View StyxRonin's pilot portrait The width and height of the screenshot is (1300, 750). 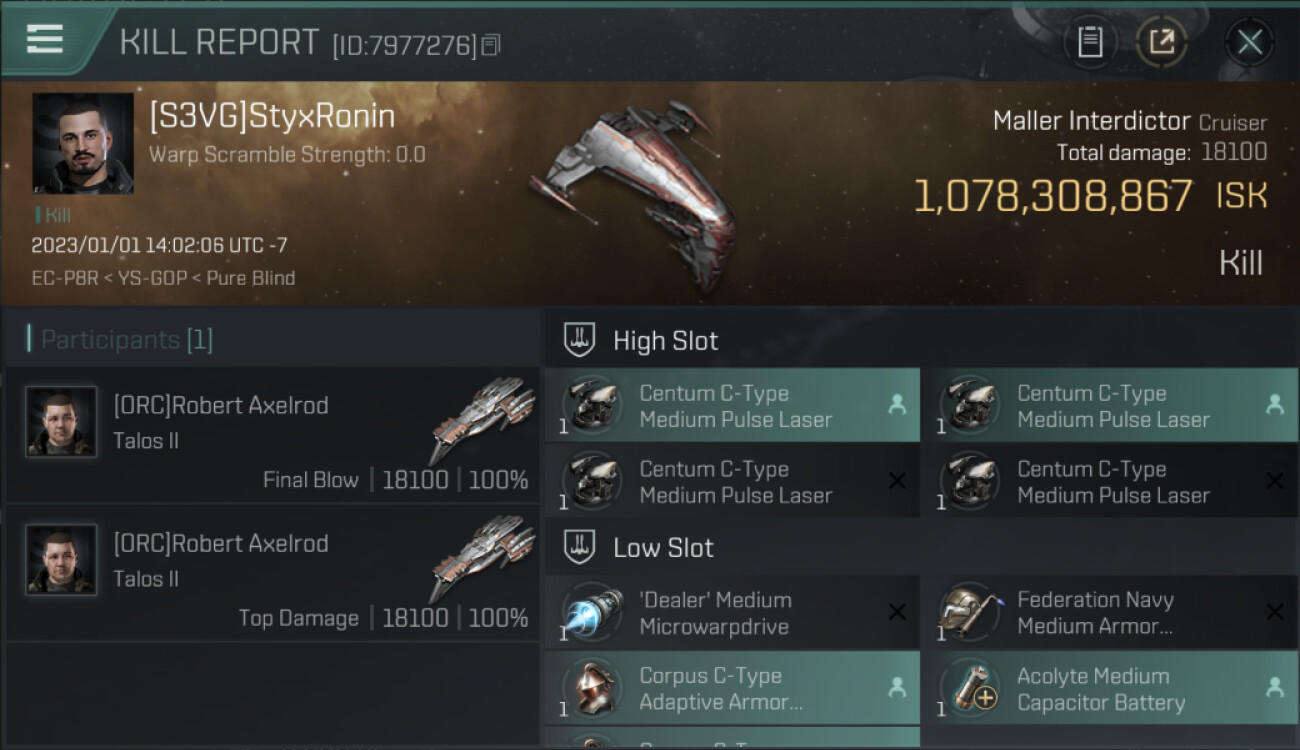point(83,143)
